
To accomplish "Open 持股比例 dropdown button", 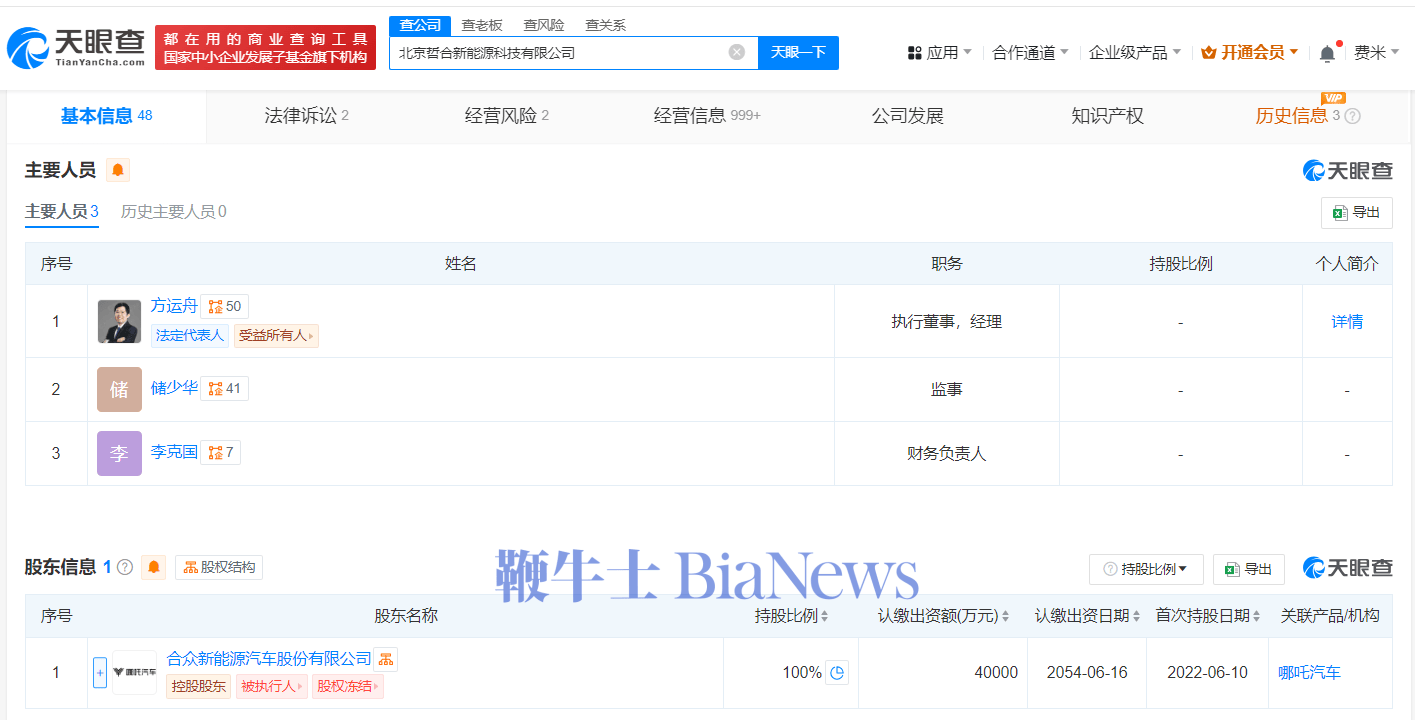I will 1146,569.
